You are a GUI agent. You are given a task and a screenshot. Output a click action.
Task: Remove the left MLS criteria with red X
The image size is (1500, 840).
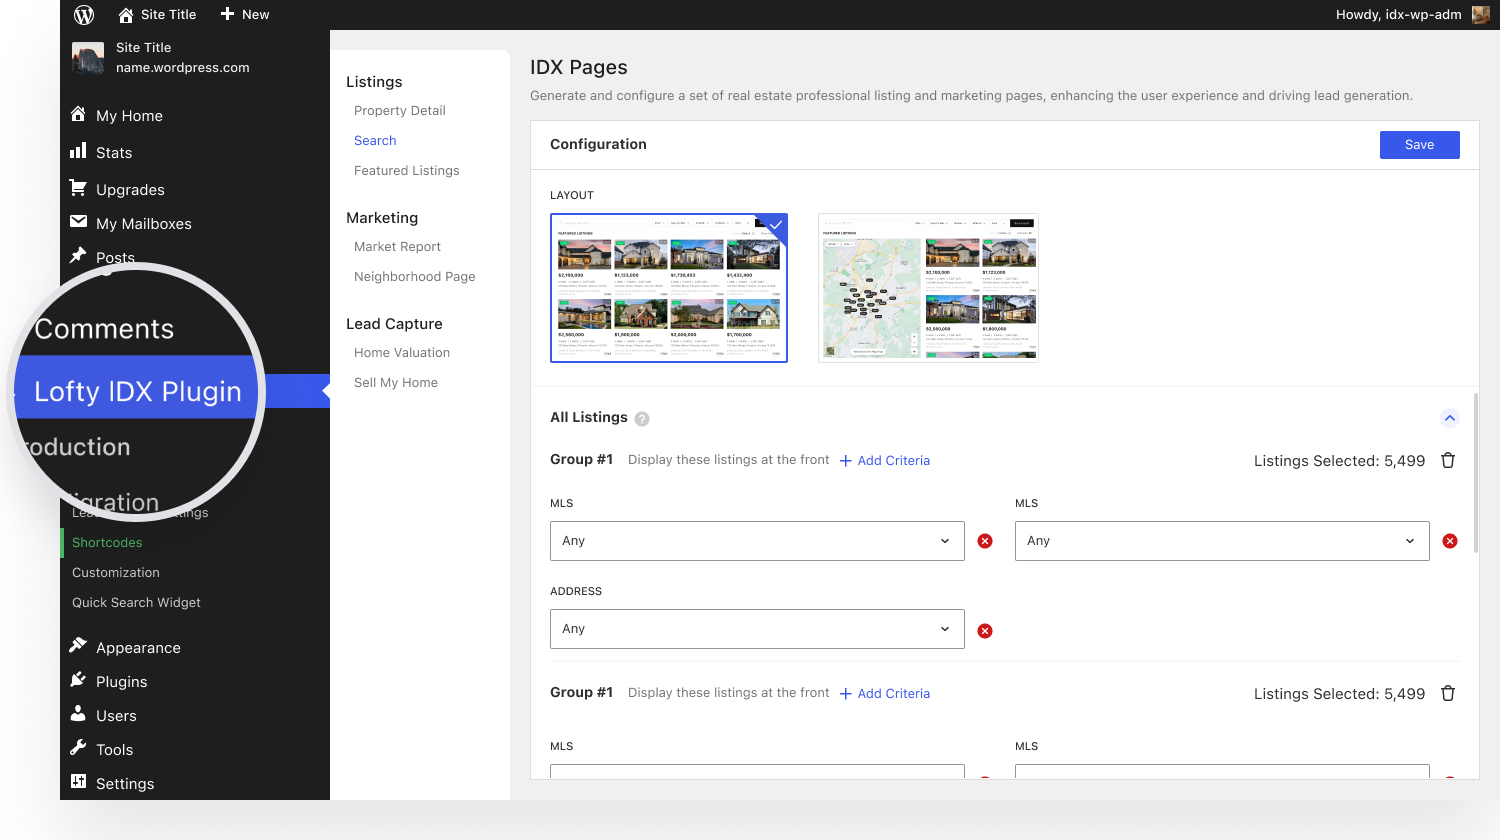pos(985,541)
